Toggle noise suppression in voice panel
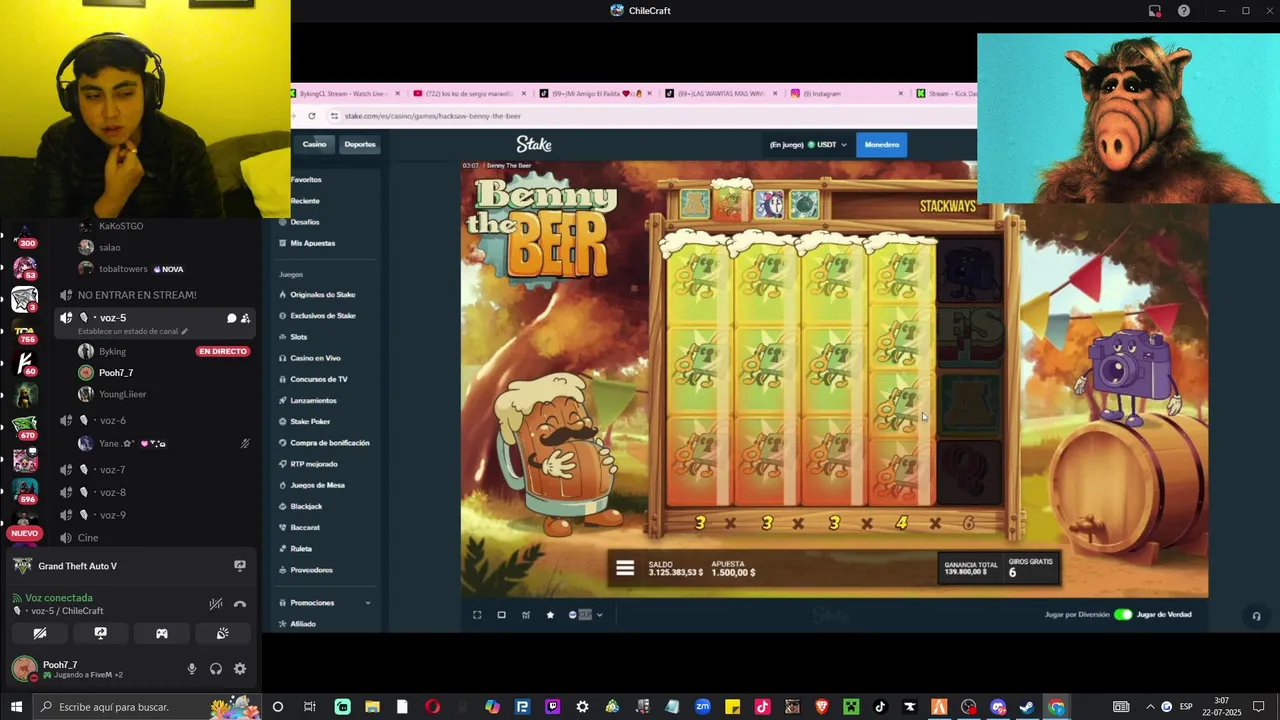Image resolution: width=1280 pixels, height=720 pixels. coord(215,604)
